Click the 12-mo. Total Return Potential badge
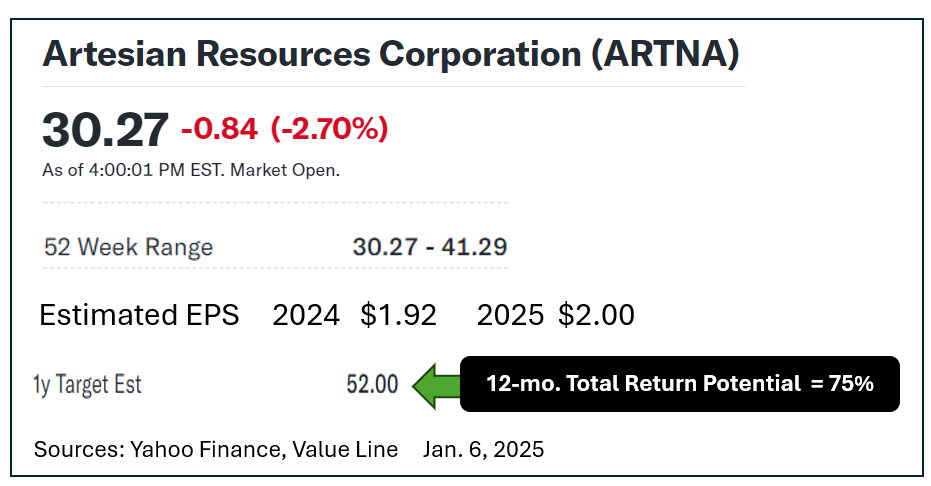Viewport: 931px width, 486px height. (679, 384)
